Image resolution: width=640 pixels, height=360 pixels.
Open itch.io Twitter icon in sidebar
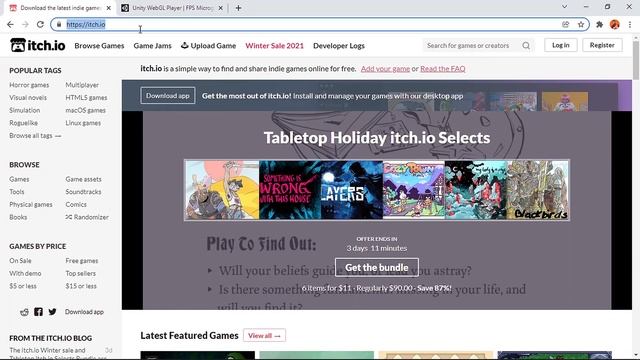[52, 312]
